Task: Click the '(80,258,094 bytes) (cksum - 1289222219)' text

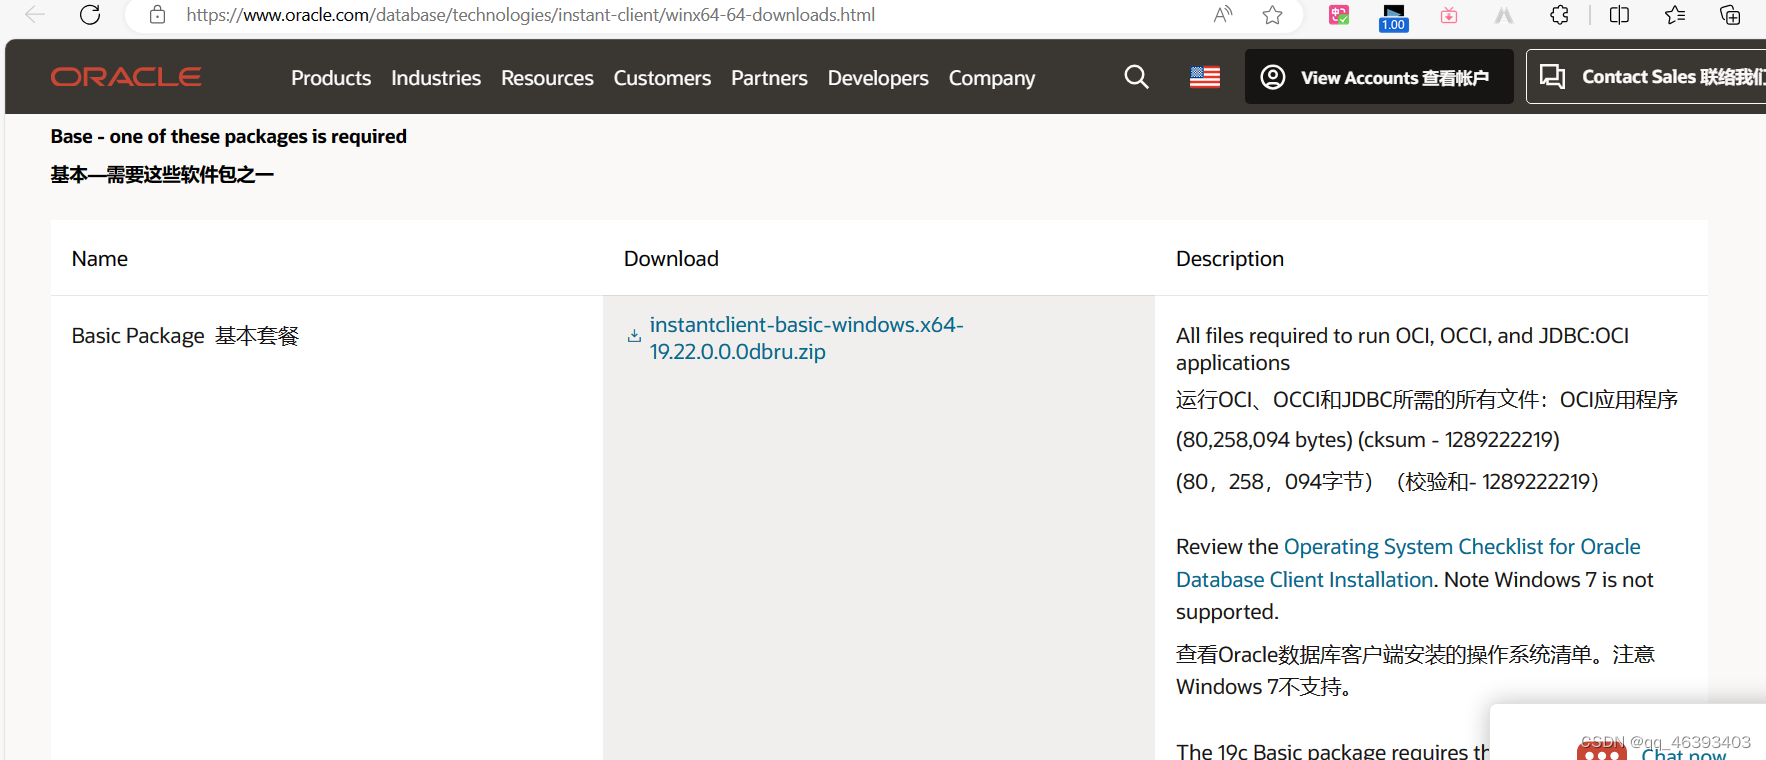Action: 1368,440
